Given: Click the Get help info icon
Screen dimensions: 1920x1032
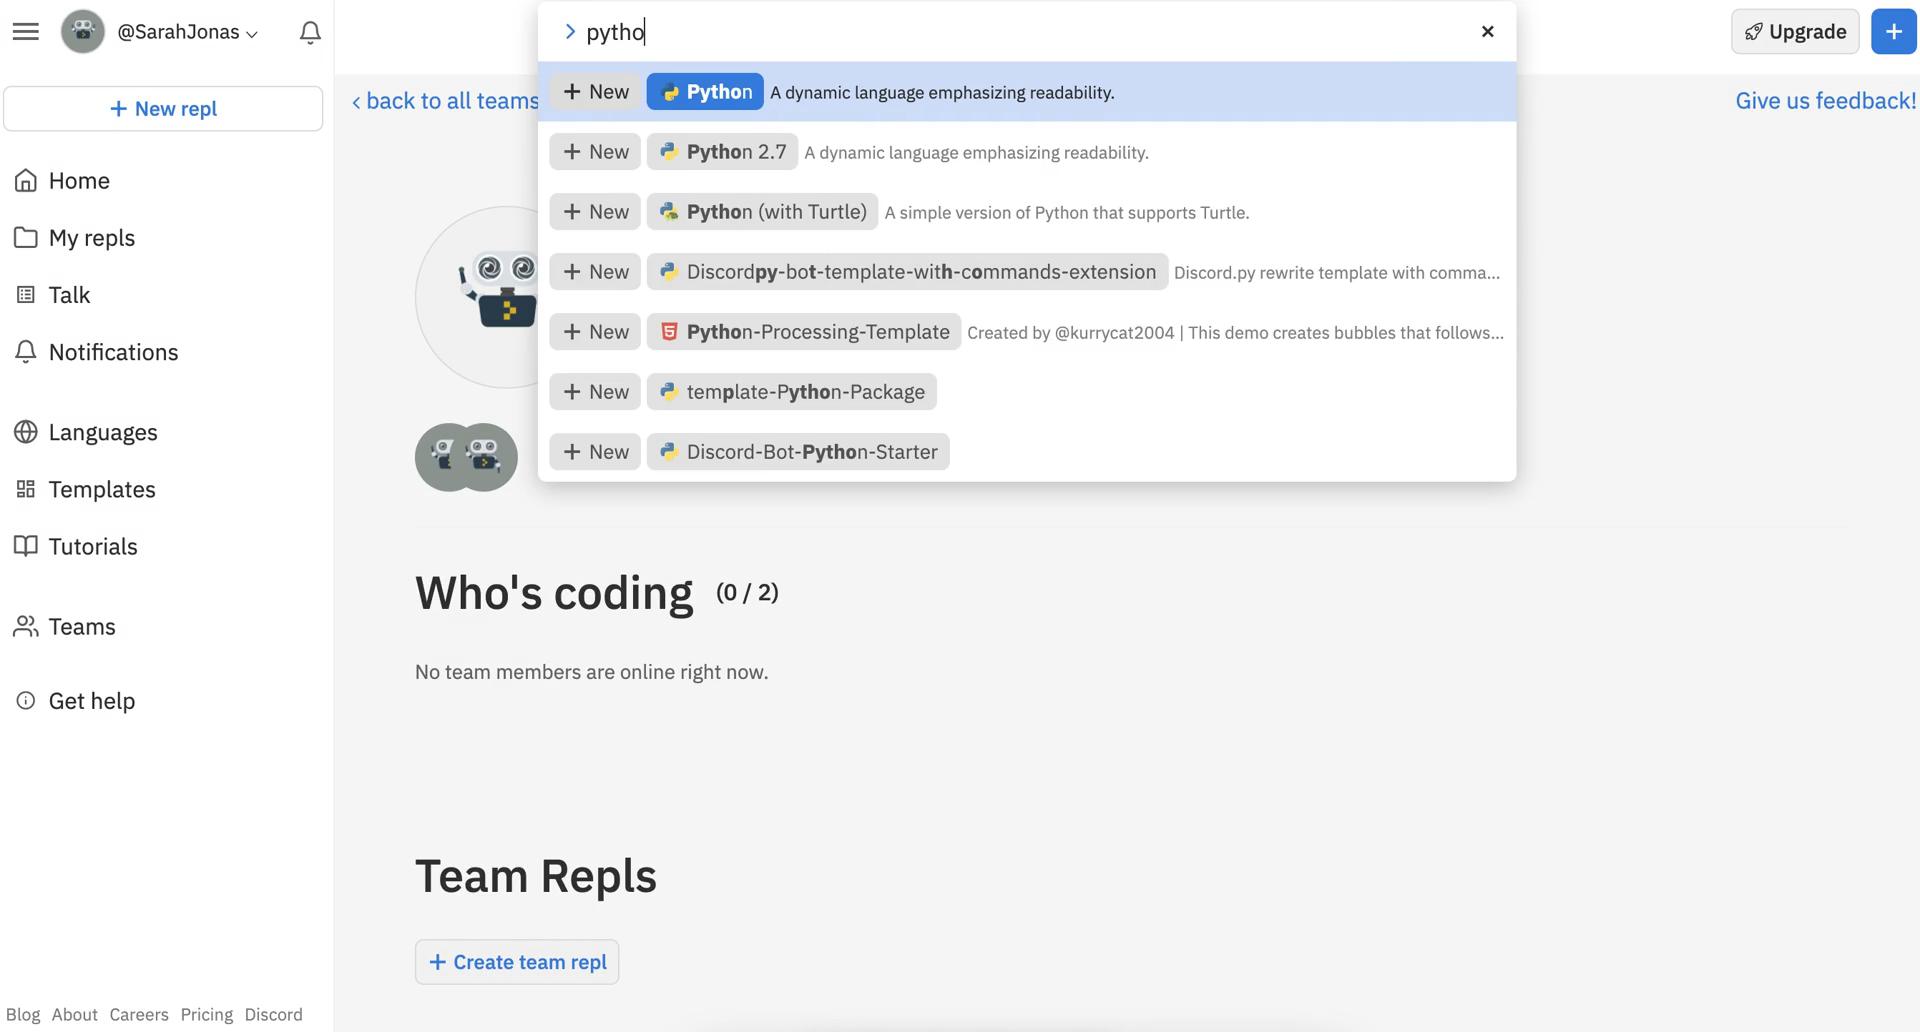Looking at the screenshot, I should click(26, 701).
